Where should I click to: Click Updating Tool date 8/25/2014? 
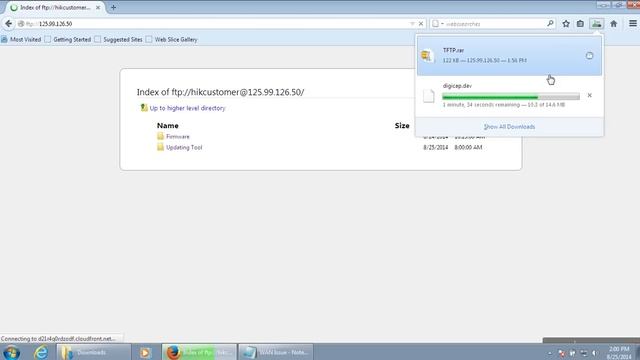(x=436, y=147)
